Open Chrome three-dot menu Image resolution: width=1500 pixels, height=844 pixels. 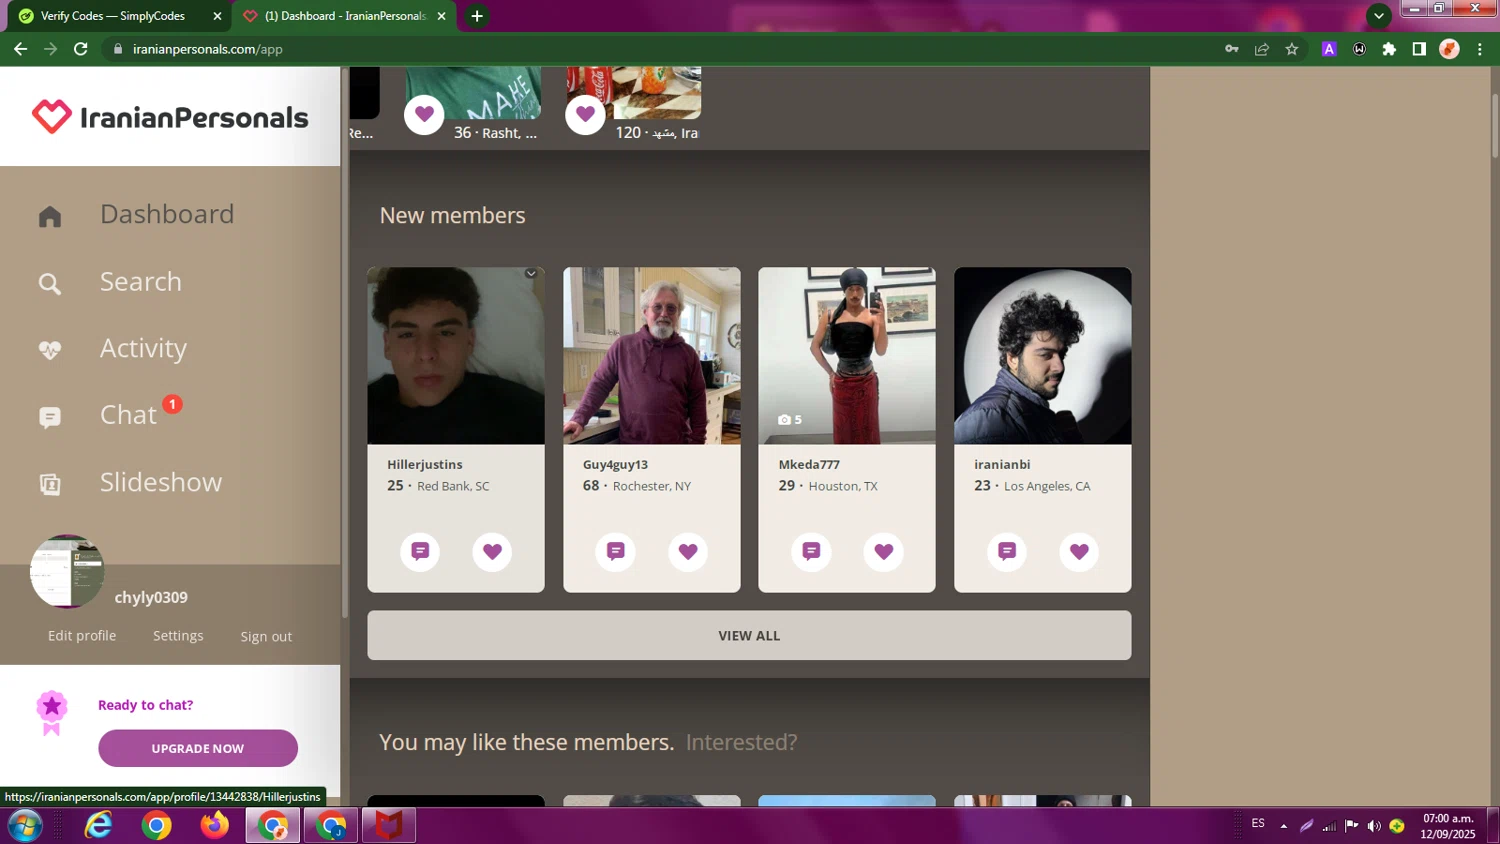click(1480, 48)
